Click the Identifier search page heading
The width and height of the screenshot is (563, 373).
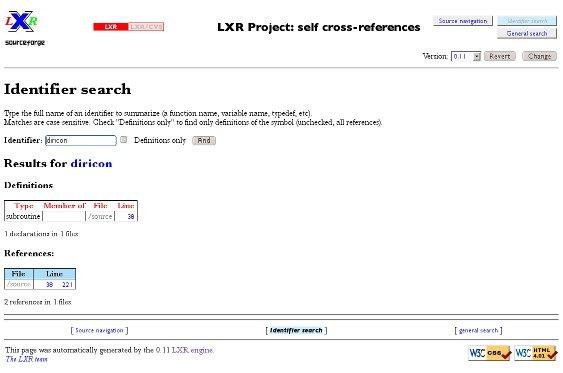tap(68, 89)
